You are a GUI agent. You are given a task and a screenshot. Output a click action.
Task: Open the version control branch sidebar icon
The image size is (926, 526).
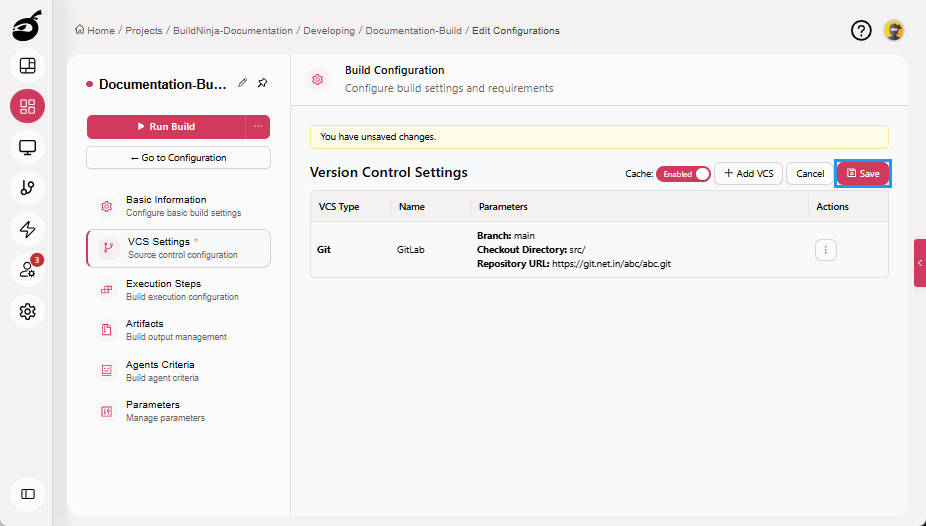pos(27,188)
